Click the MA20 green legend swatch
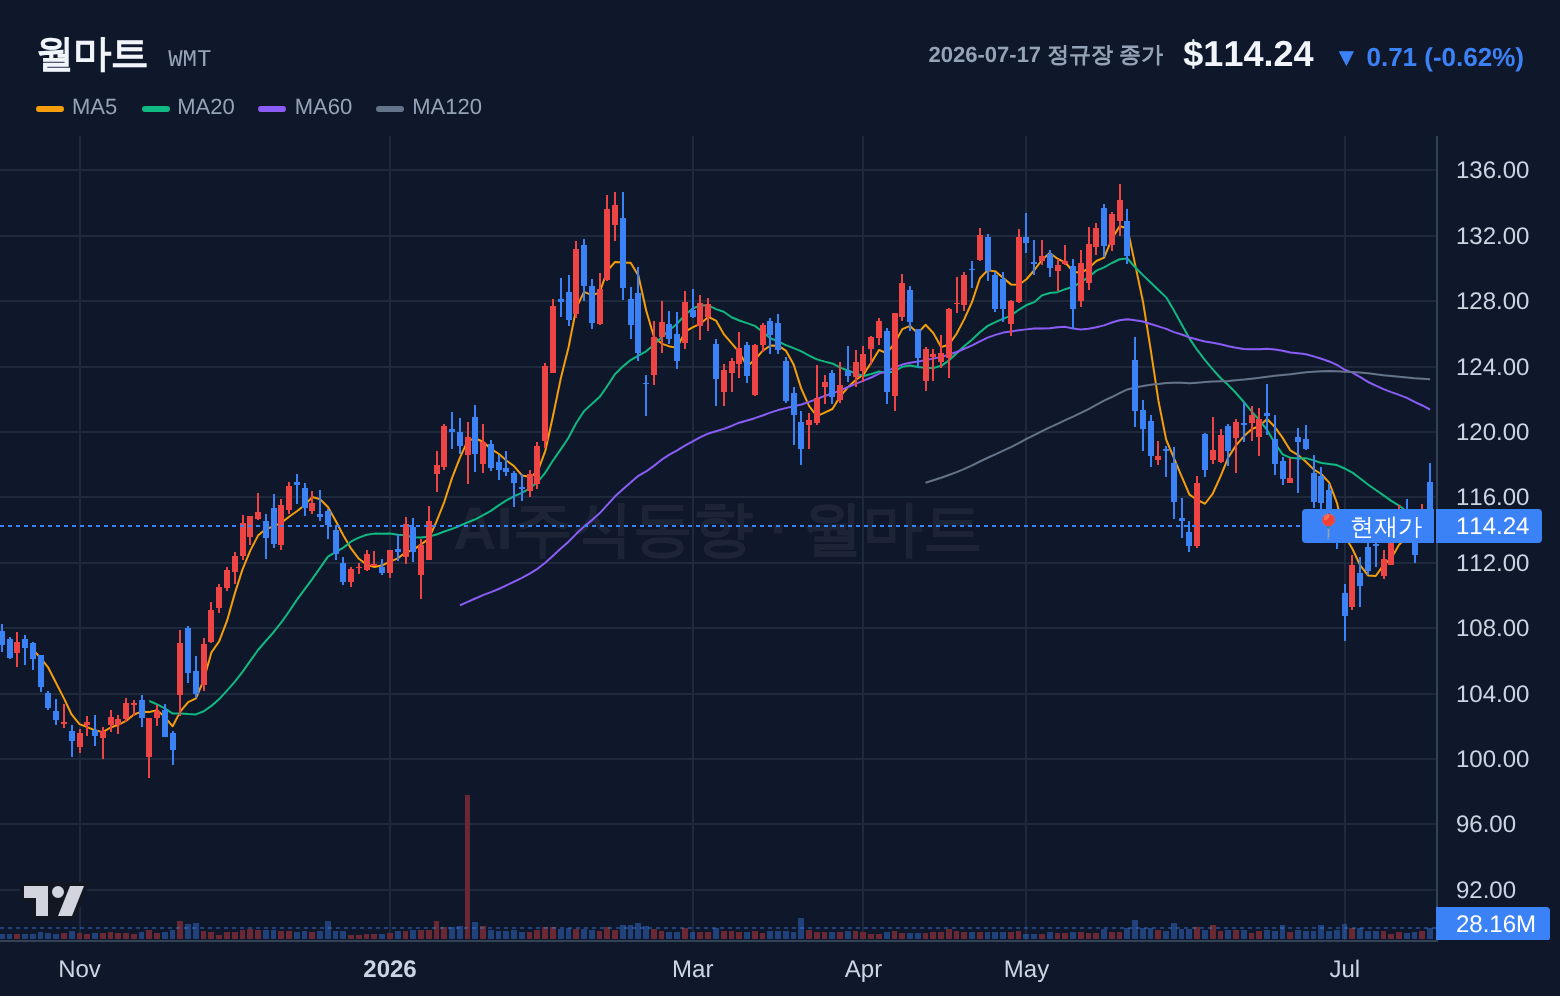This screenshot has width=1560, height=996. (156, 108)
